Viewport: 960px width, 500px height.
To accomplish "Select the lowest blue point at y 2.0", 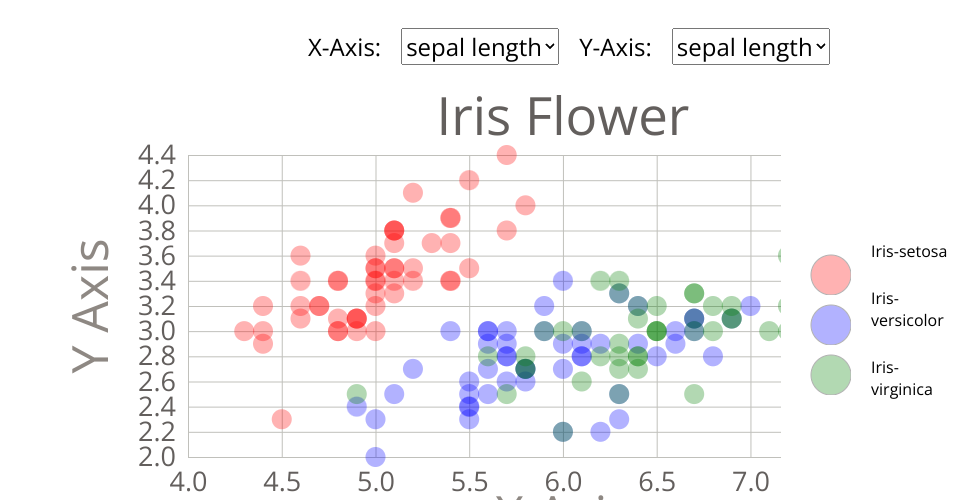I will coord(375,457).
